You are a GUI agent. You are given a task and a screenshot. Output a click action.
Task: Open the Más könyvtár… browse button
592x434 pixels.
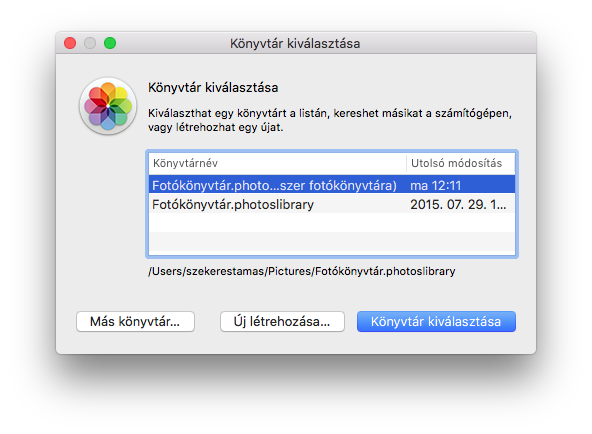click(x=135, y=322)
